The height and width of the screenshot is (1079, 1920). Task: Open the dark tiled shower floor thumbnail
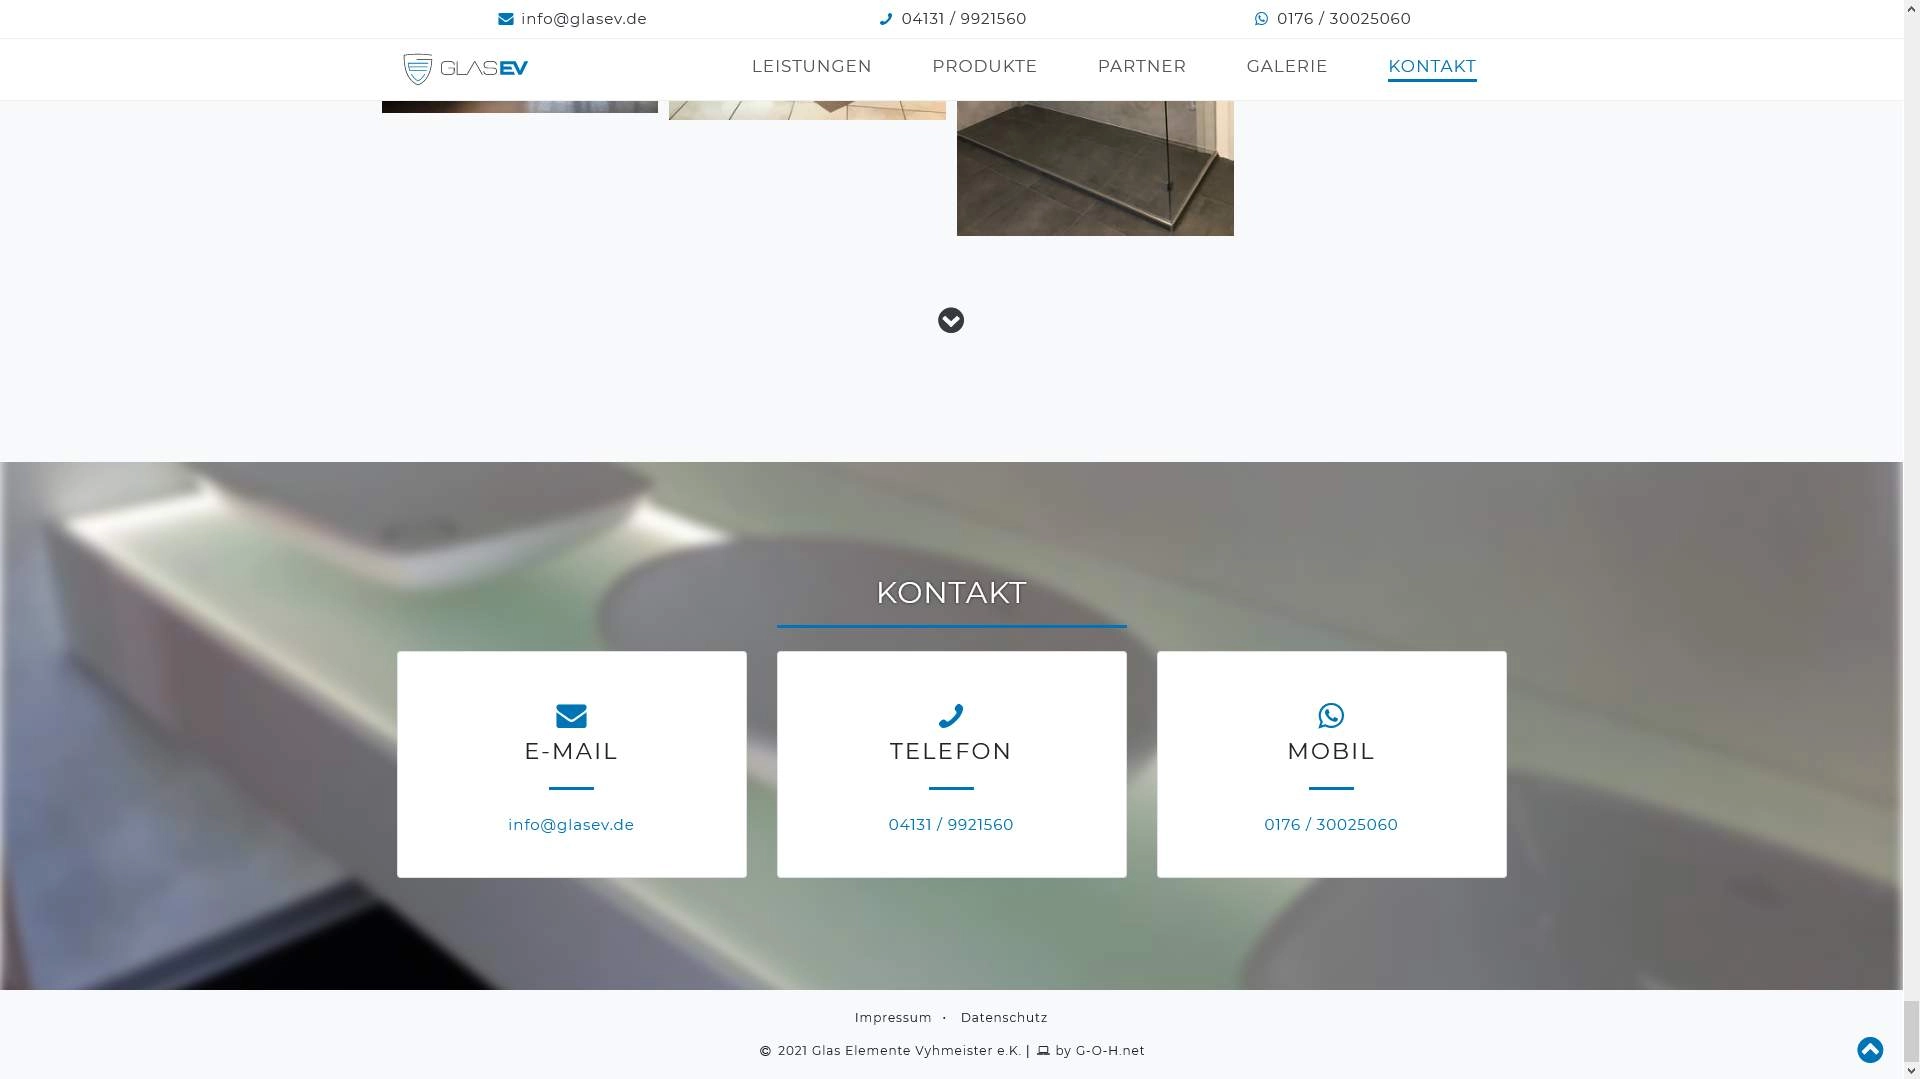point(1095,168)
